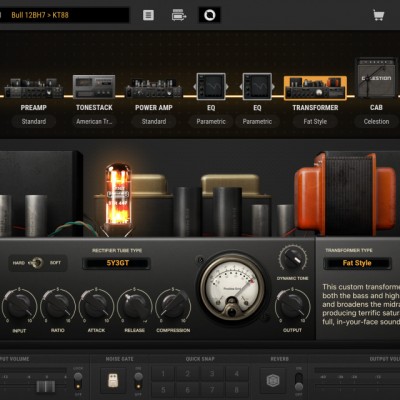The image size is (400, 400).
Task: Click the Ratio knob
Action: pos(57,306)
